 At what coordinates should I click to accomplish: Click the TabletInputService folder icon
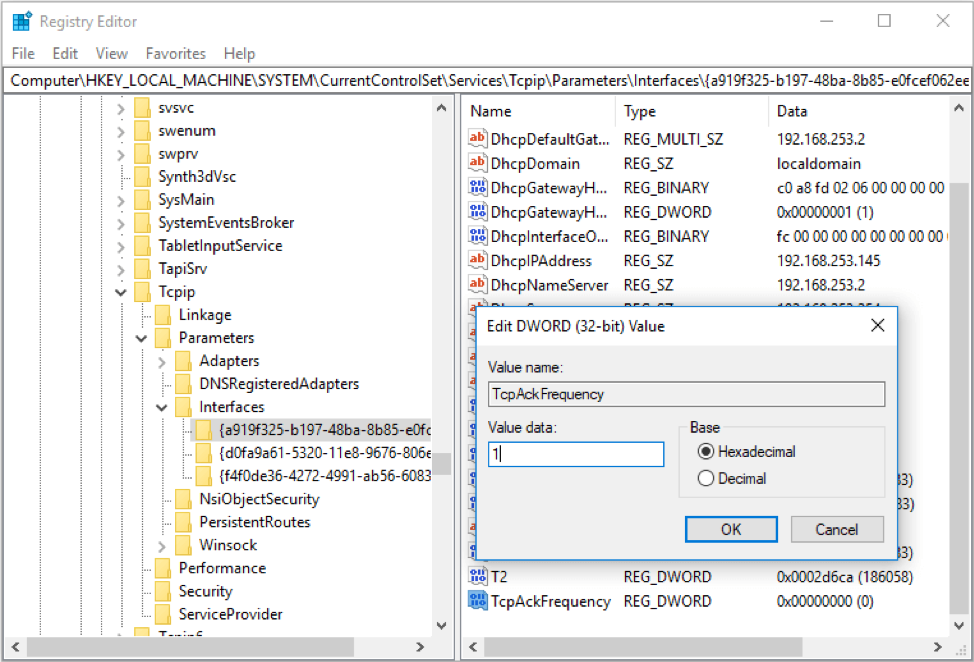coord(142,246)
